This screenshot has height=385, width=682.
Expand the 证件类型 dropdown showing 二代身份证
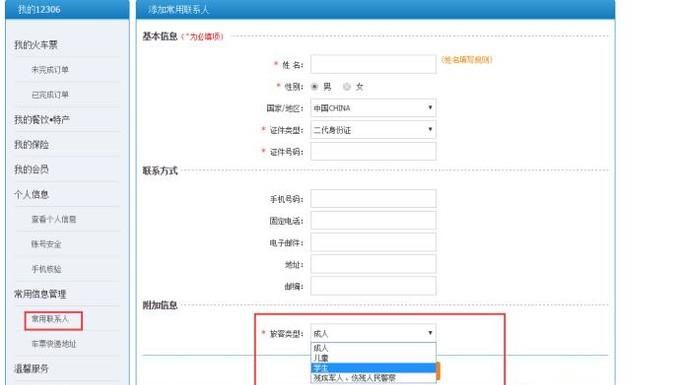[373, 130]
